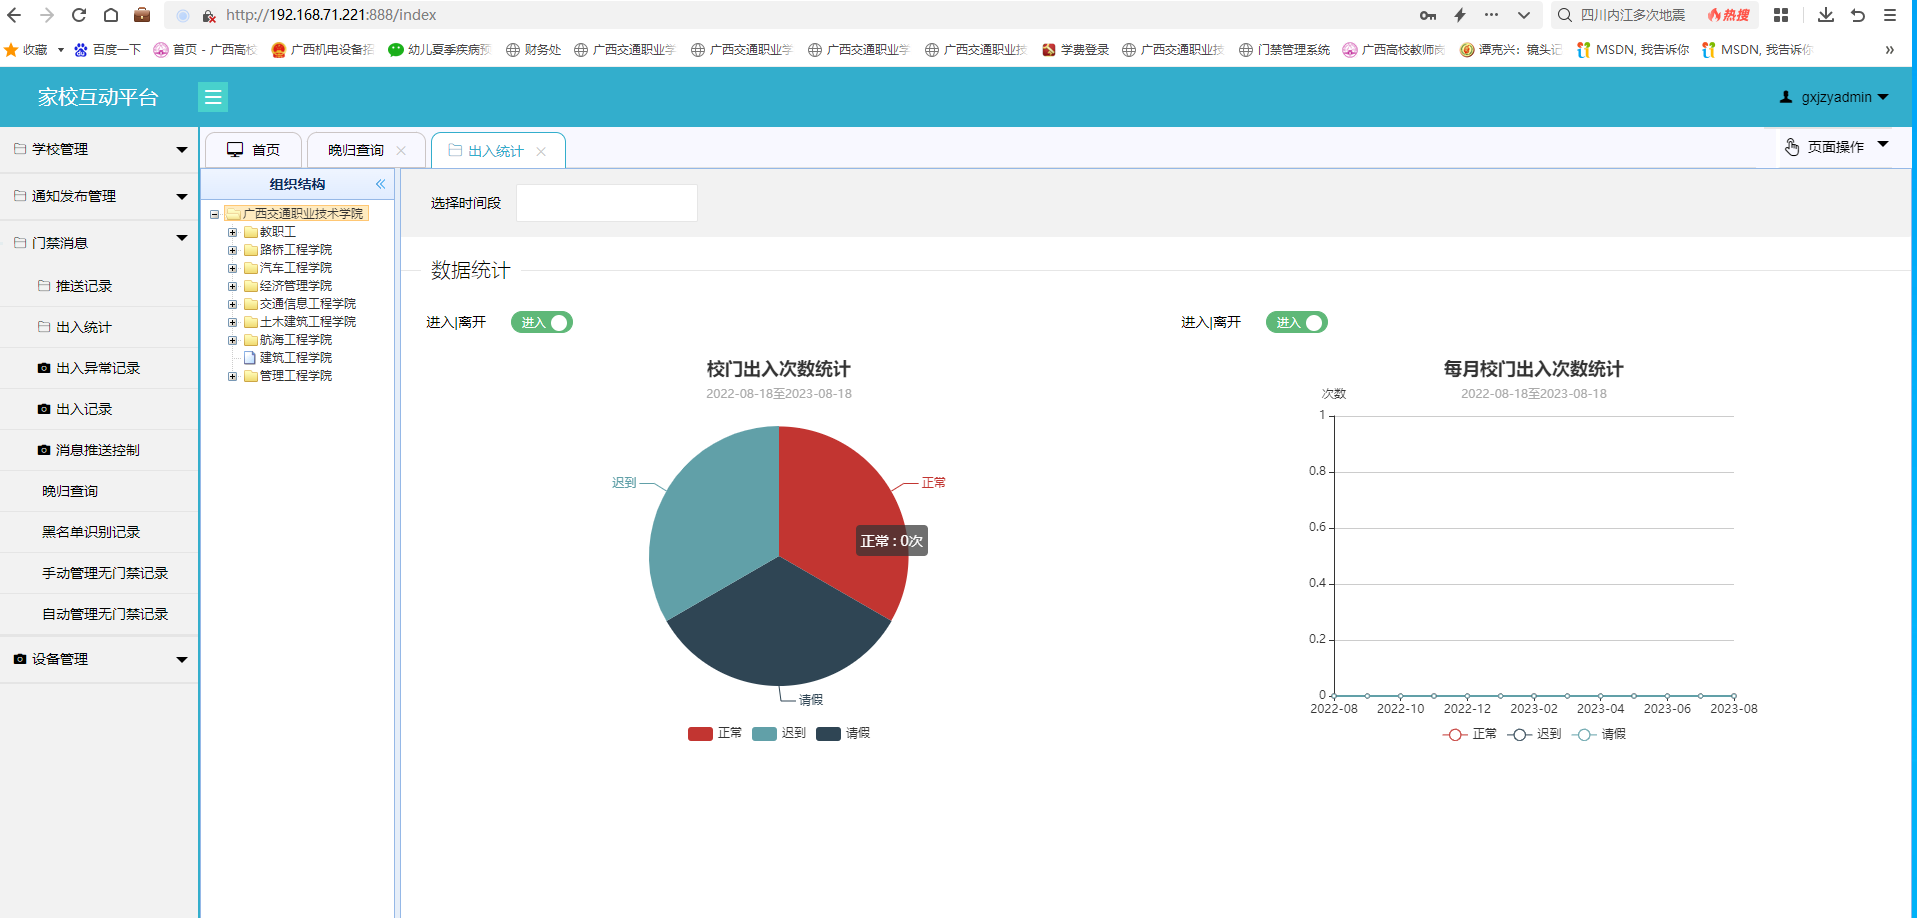
Task: Expand the 路桥工程学院 tree node
Action: [232, 250]
